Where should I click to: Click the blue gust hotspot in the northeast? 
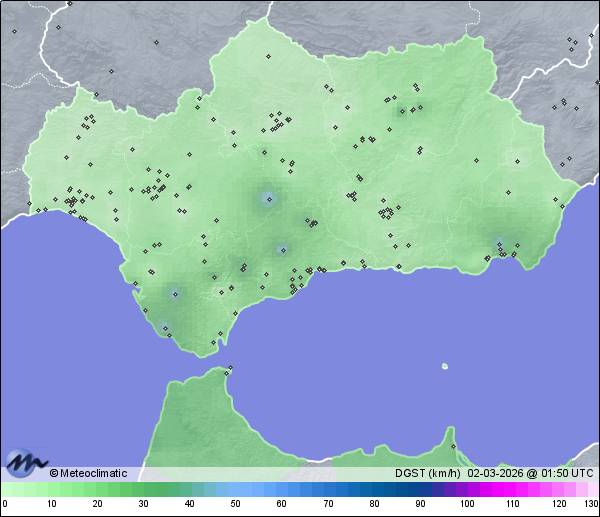(404, 110)
